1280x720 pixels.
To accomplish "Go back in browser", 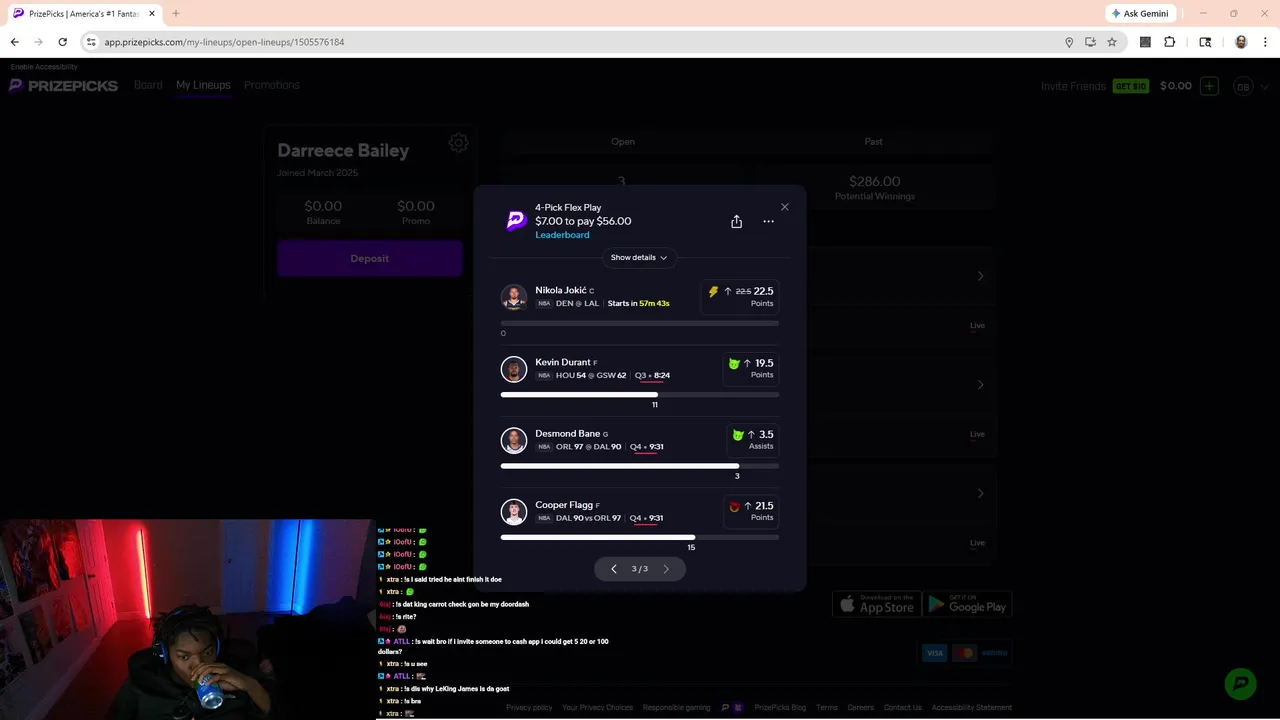I will click(x=15, y=42).
